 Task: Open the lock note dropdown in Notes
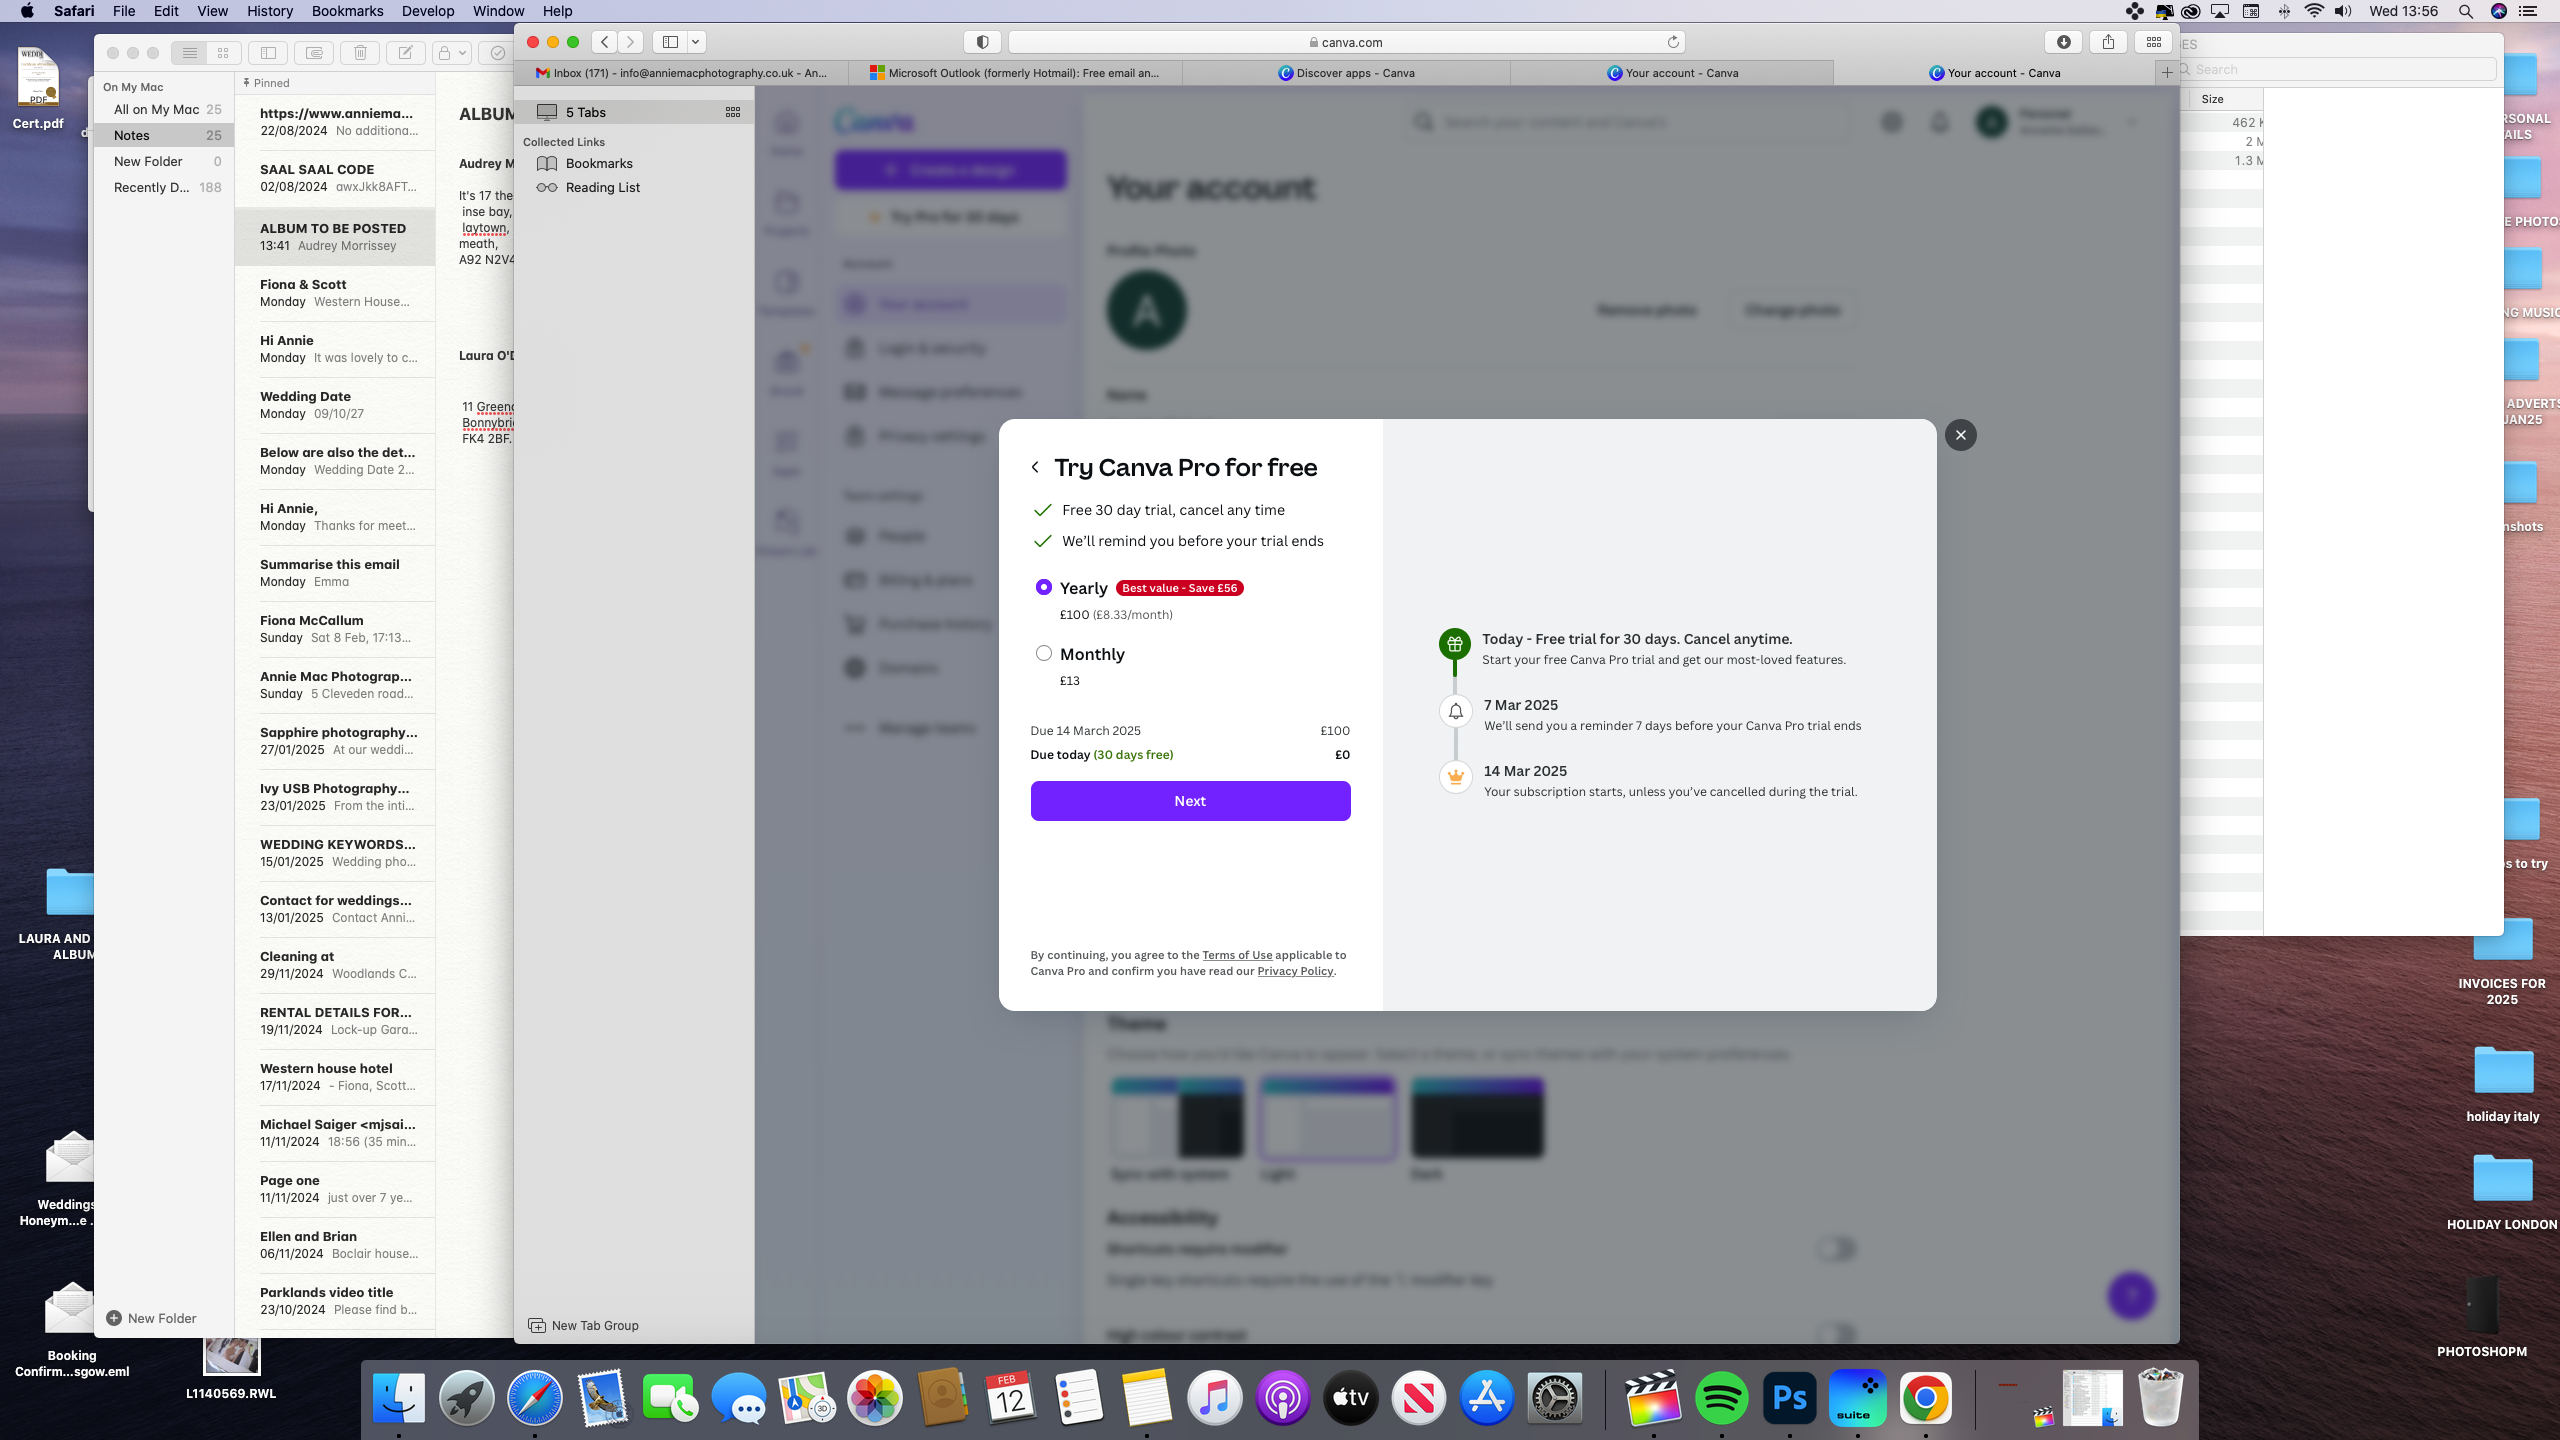click(x=452, y=53)
